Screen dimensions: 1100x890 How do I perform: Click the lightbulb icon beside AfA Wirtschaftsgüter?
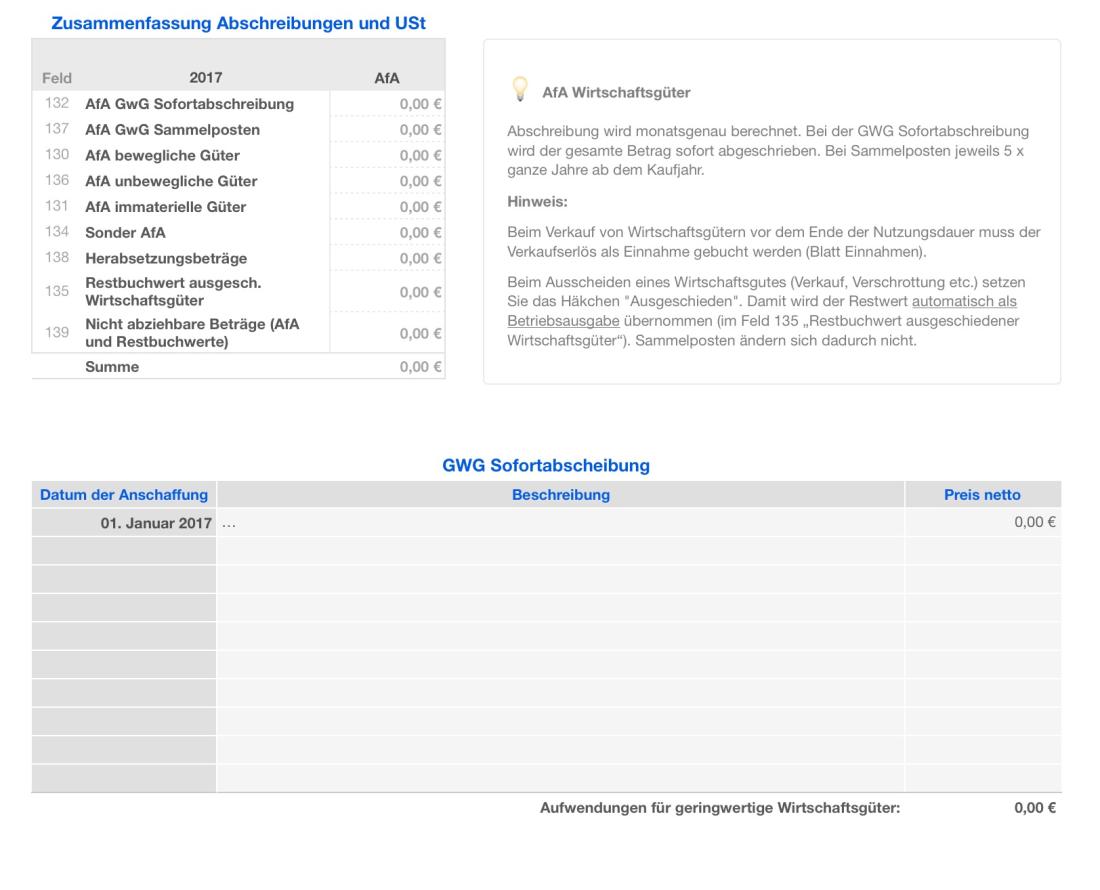click(x=518, y=90)
